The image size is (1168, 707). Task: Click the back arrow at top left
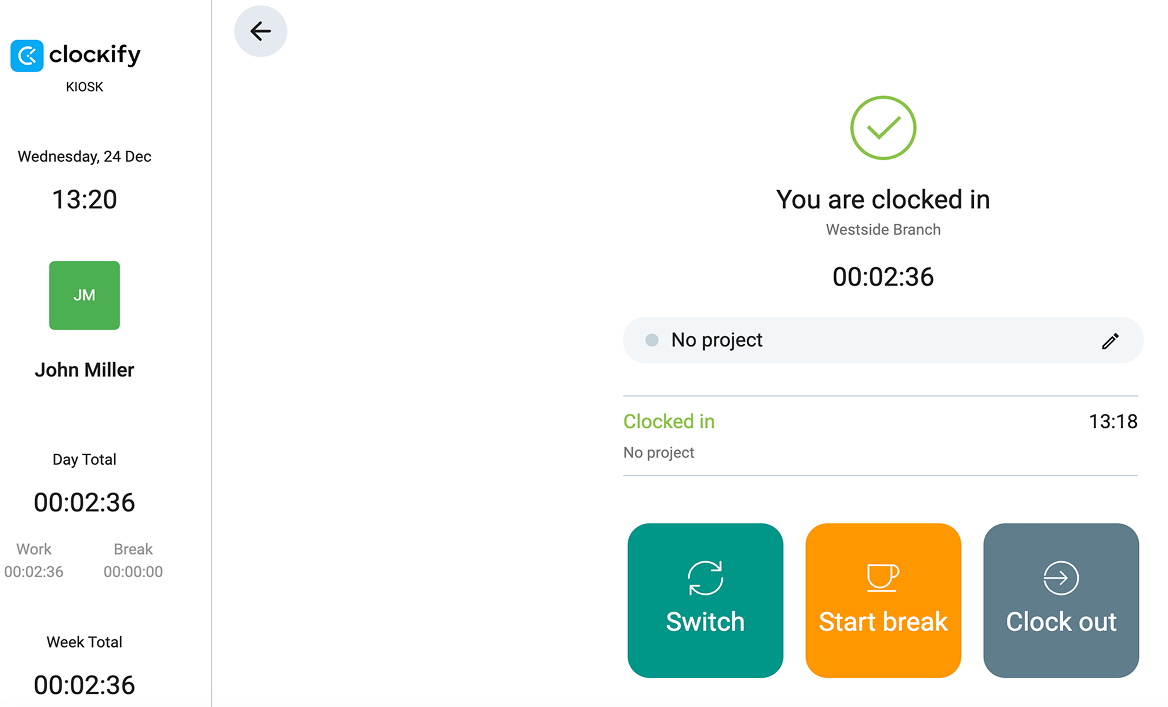(x=260, y=31)
